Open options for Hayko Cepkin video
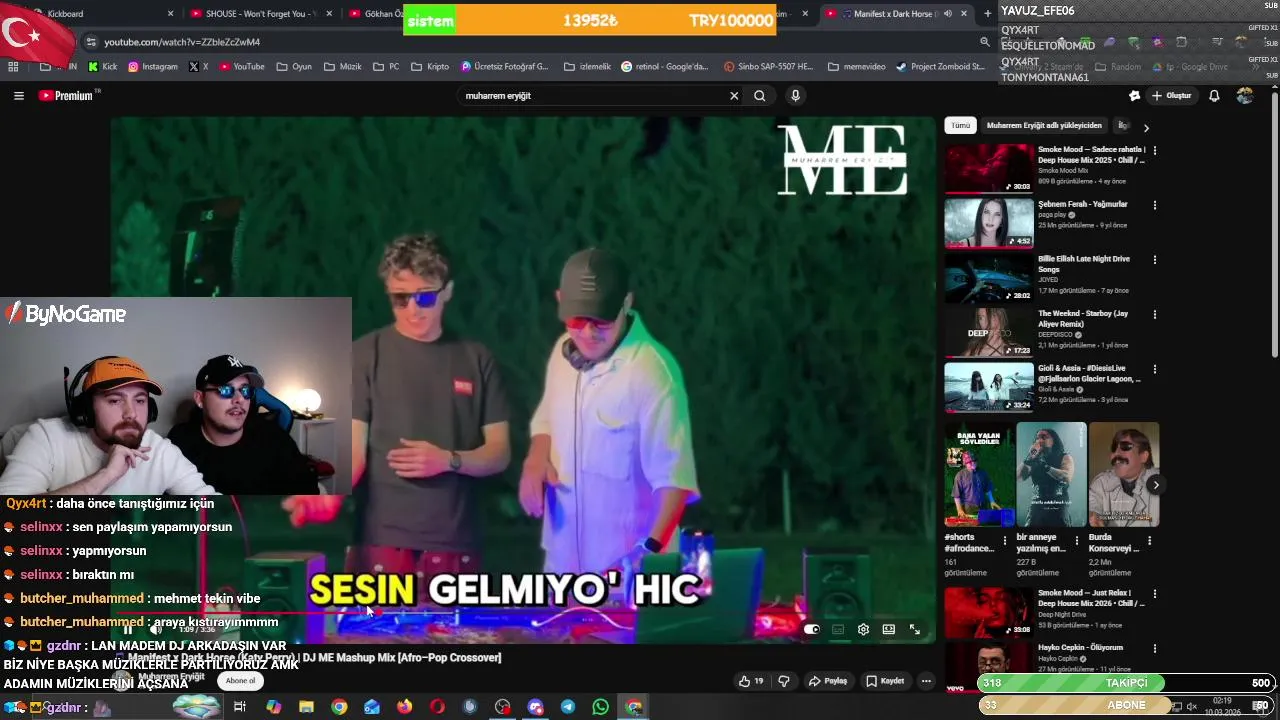Screen dimensions: 1280x720 pyautogui.click(x=1155, y=649)
